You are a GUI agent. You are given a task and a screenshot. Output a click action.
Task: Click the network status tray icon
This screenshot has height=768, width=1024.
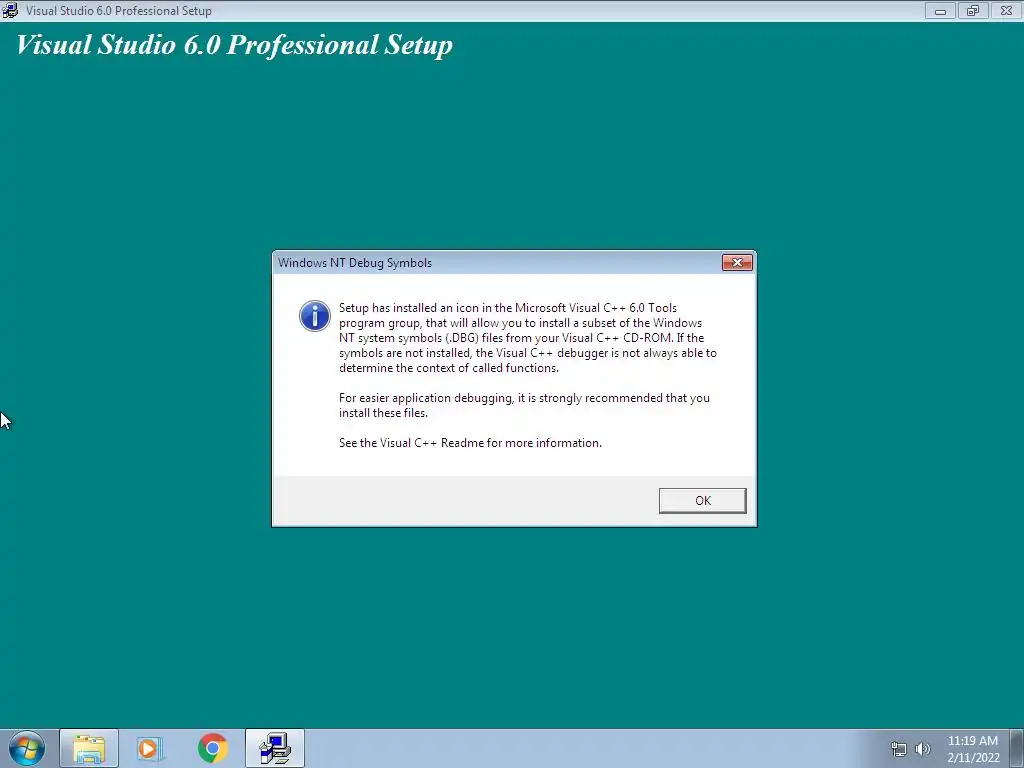tap(899, 749)
